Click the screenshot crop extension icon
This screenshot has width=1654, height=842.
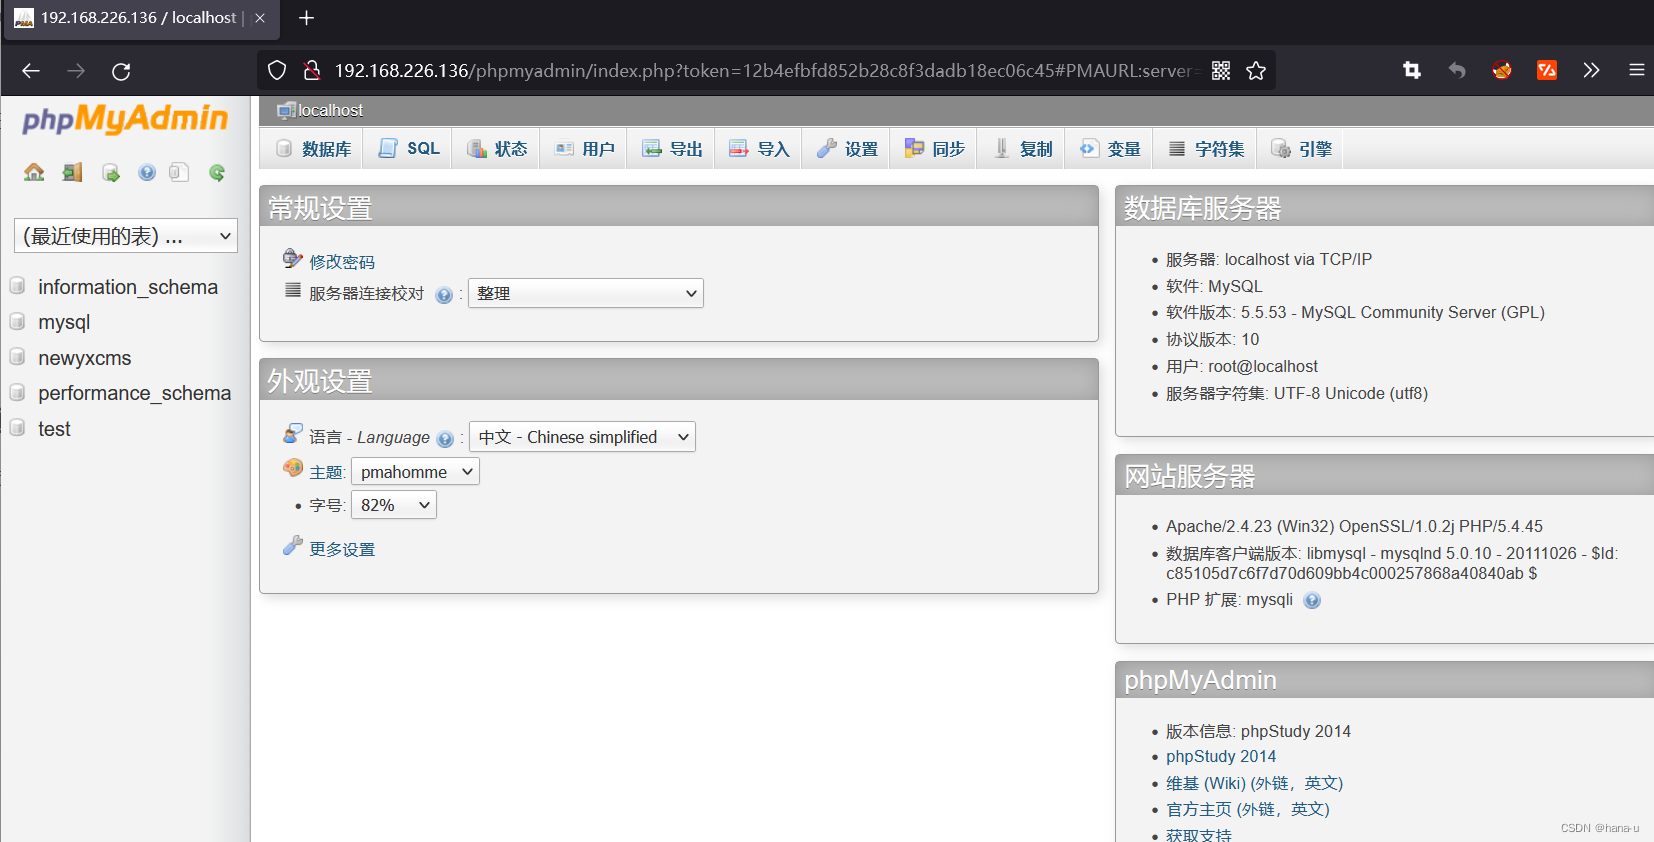coord(1412,70)
